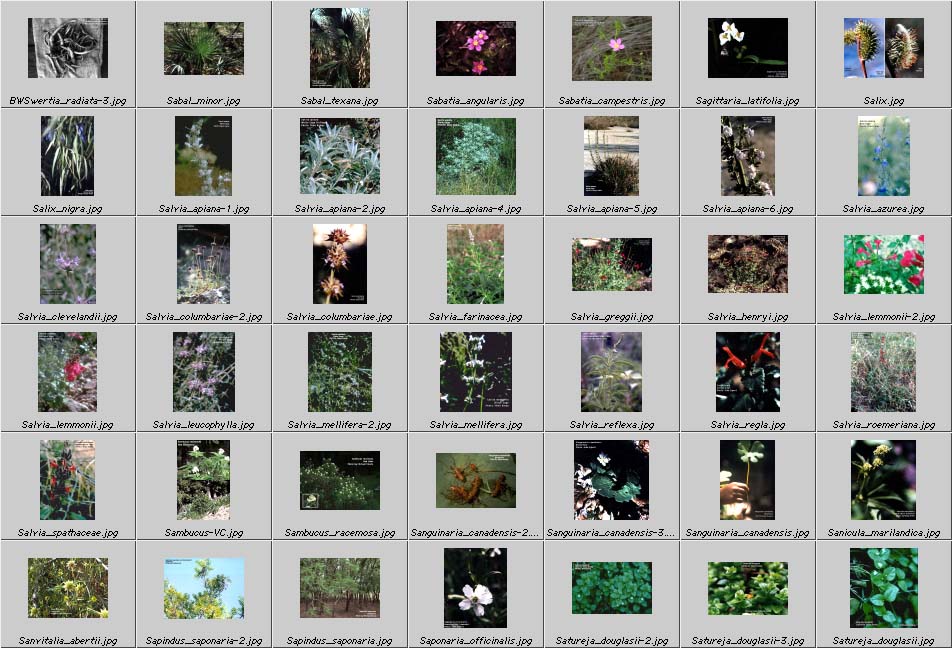Click the Salvia_apiana-2.jpg thumbnail
The image size is (952, 648).
339,156
